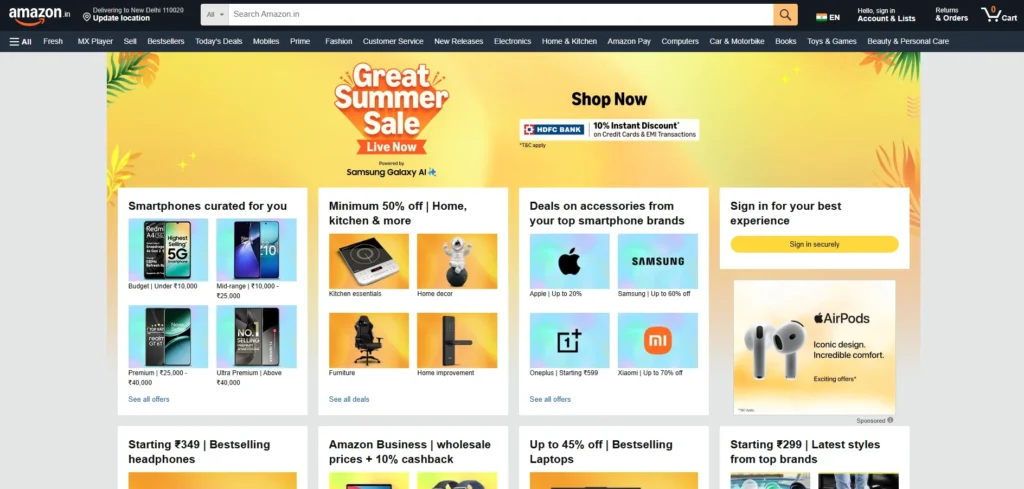The height and width of the screenshot is (489, 1024).
Task: Click the Amazon.in logo
Action: (39, 15)
